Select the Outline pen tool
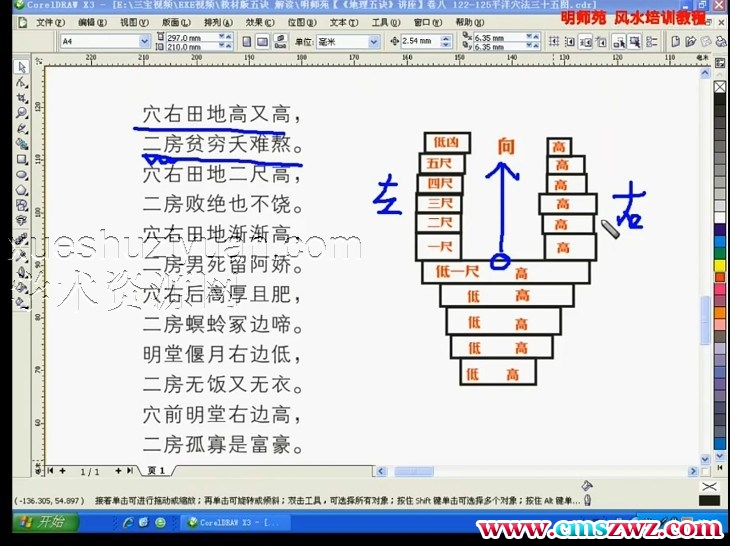730x546 pixels. 21,271
